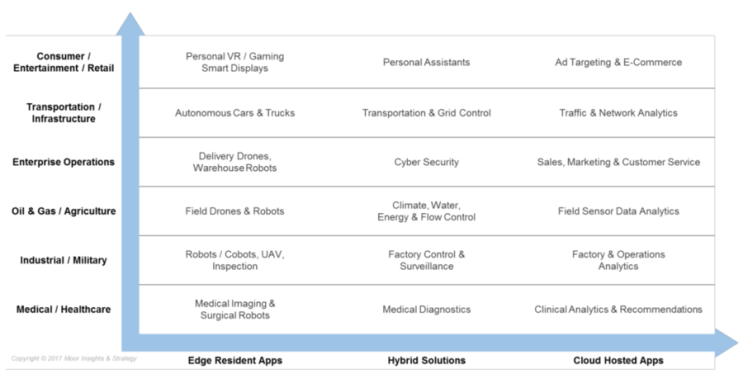Click the rightward horizontal arrow tip
The width and height of the screenshot is (743, 374).
[x=726, y=343]
